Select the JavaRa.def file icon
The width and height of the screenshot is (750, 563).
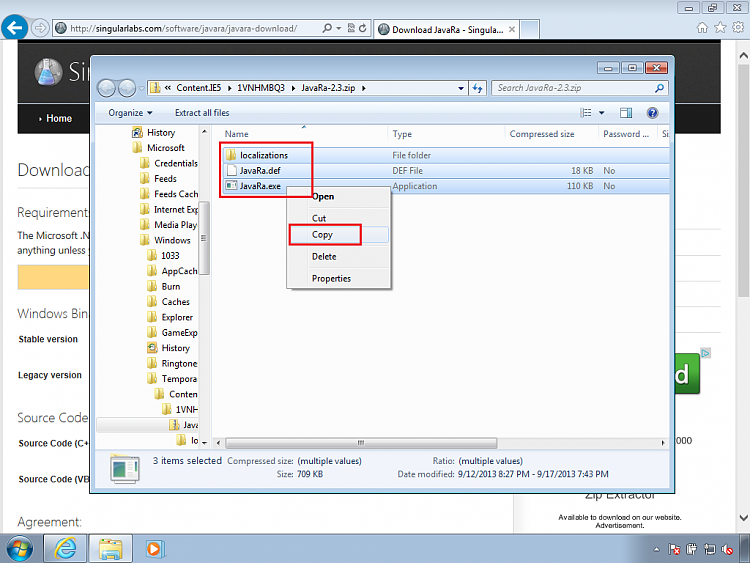(232, 170)
